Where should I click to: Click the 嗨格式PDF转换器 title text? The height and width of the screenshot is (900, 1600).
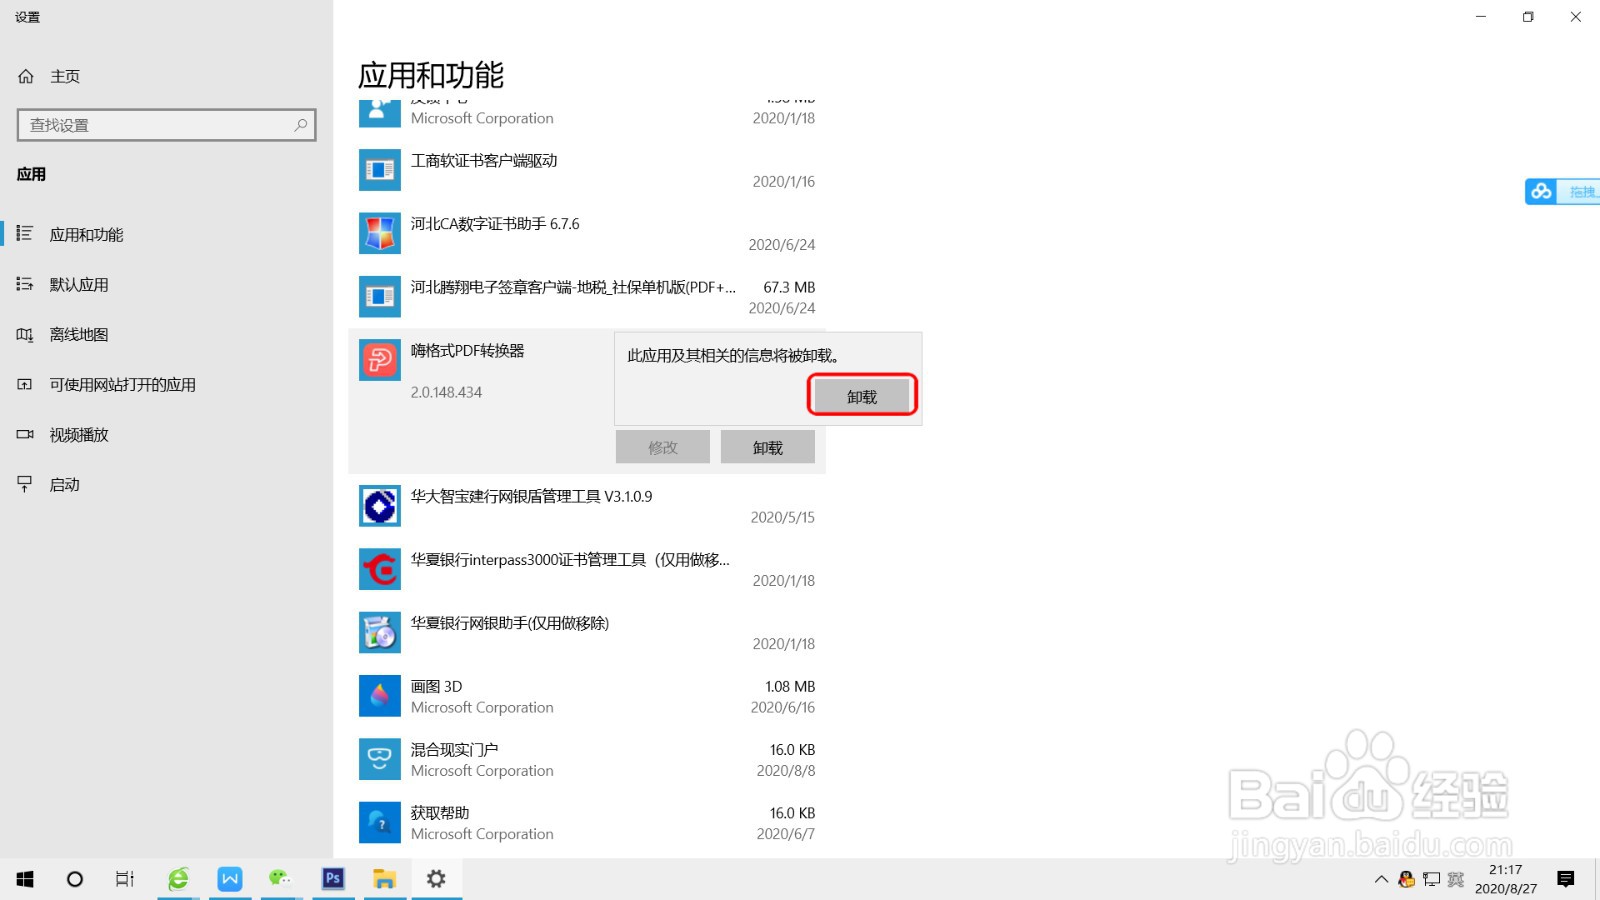coord(467,350)
